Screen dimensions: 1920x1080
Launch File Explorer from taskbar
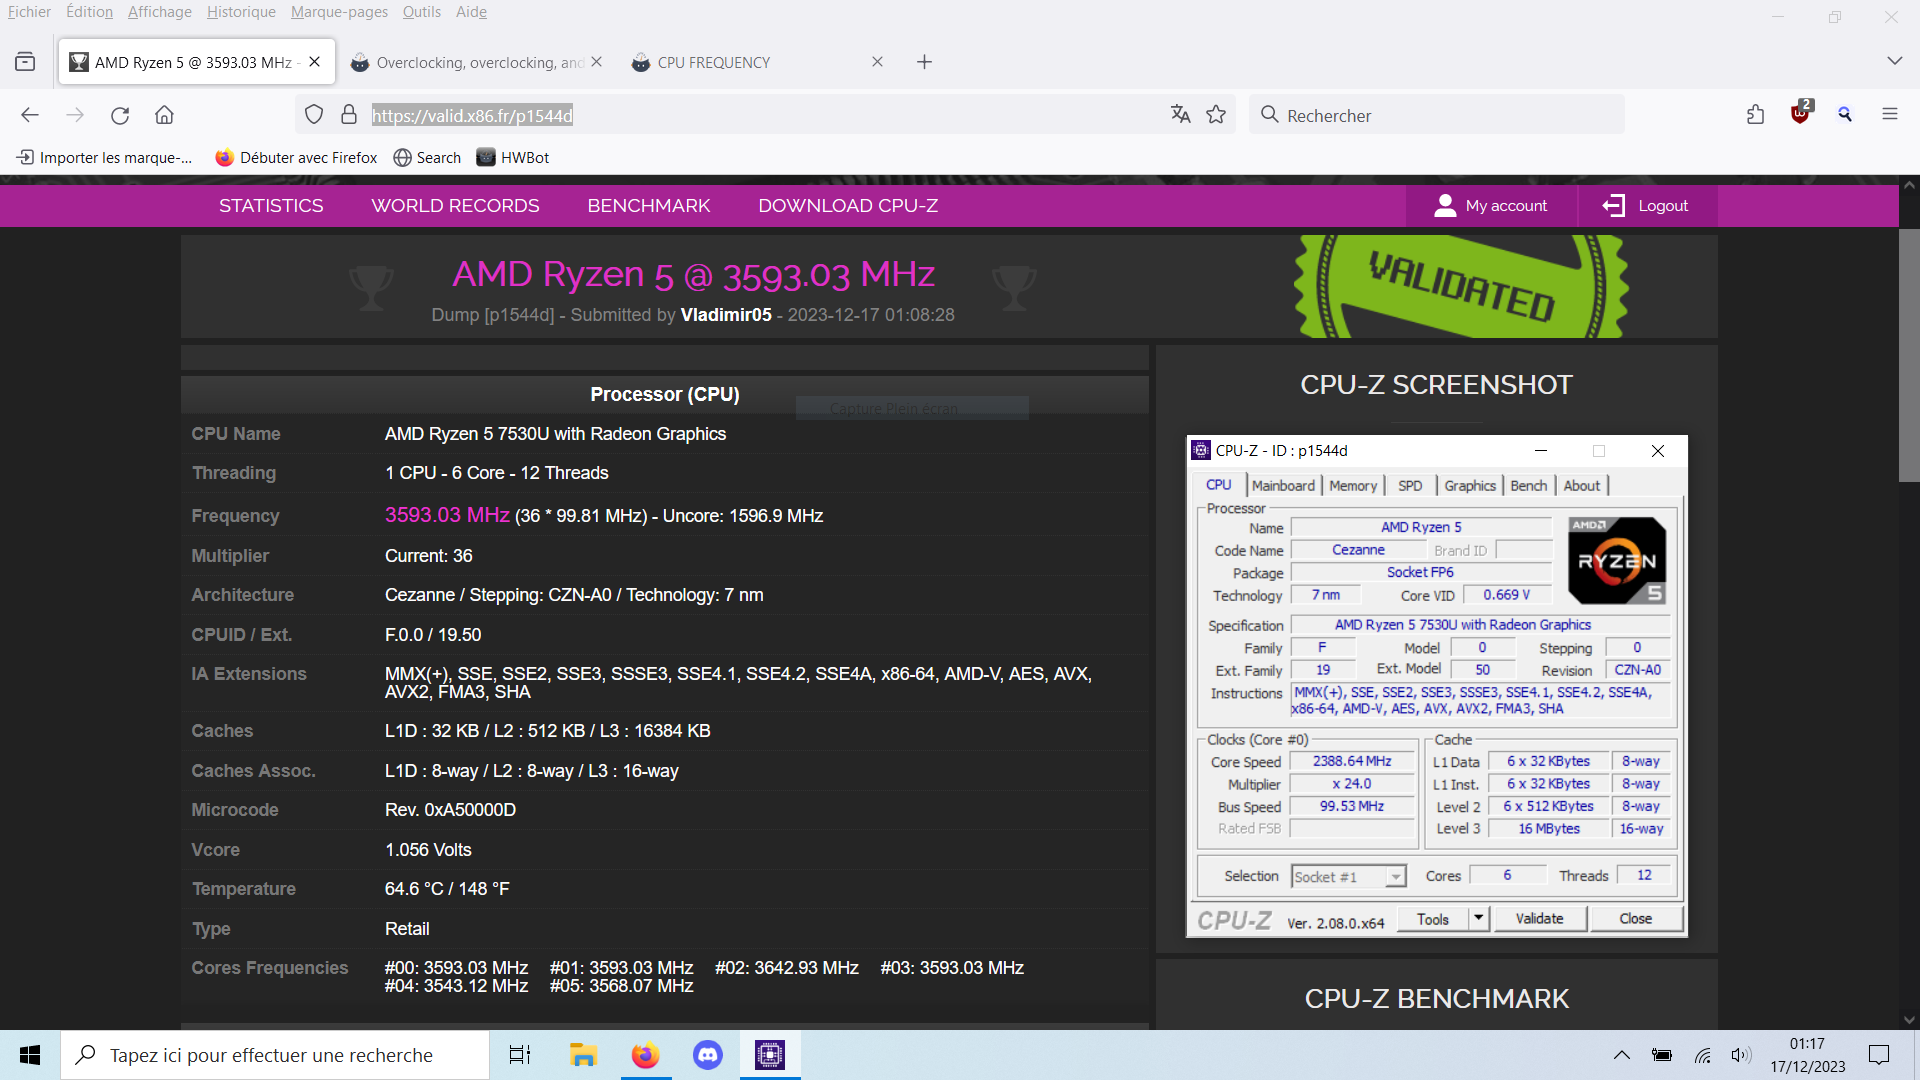(x=583, y=1055)
